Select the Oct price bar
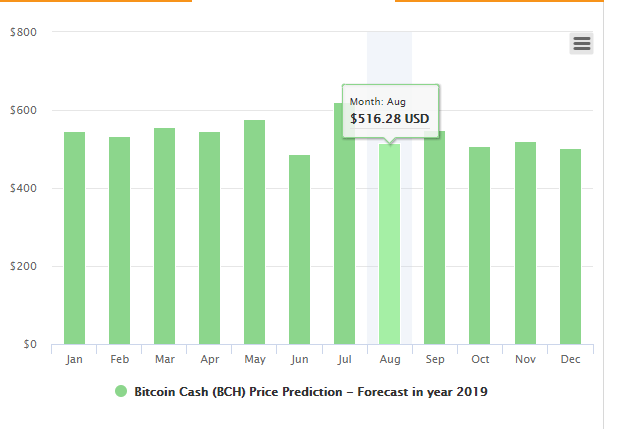 point(479,246)
